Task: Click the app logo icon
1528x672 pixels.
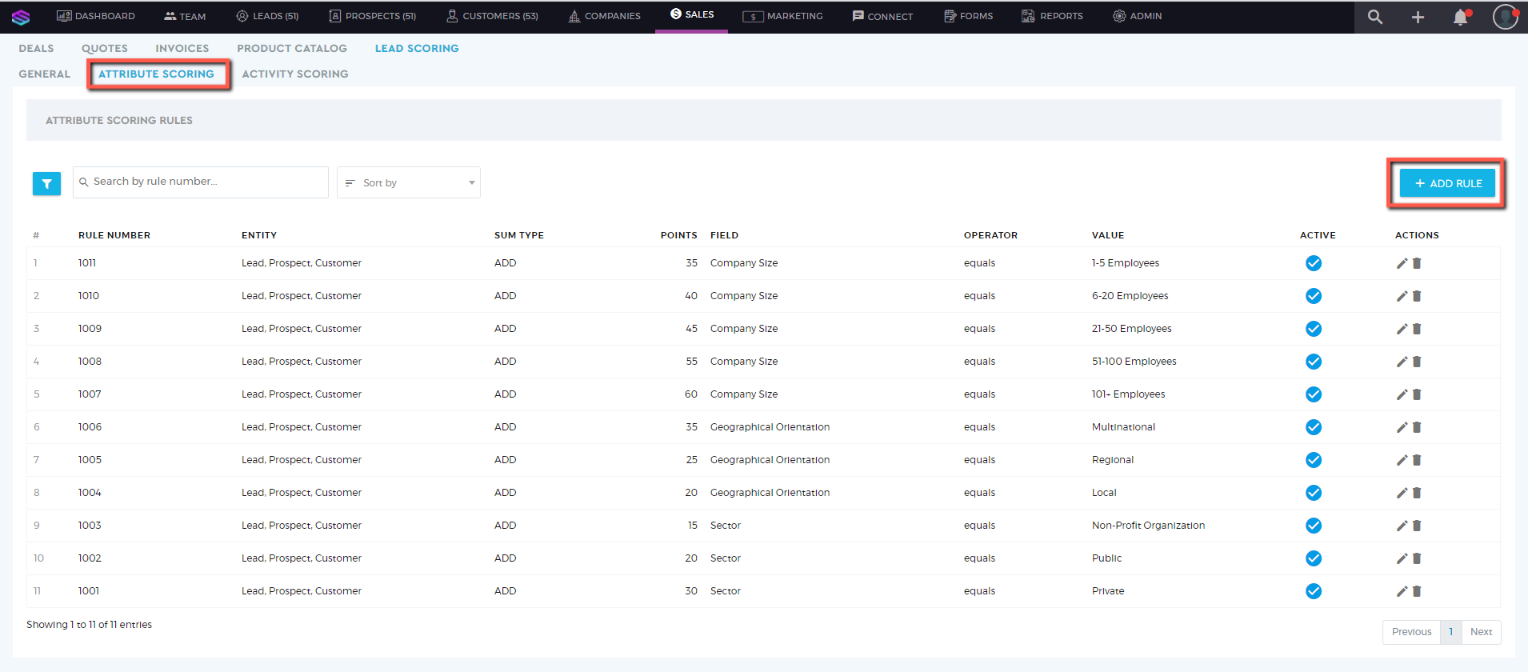Action: click(21, 17)
